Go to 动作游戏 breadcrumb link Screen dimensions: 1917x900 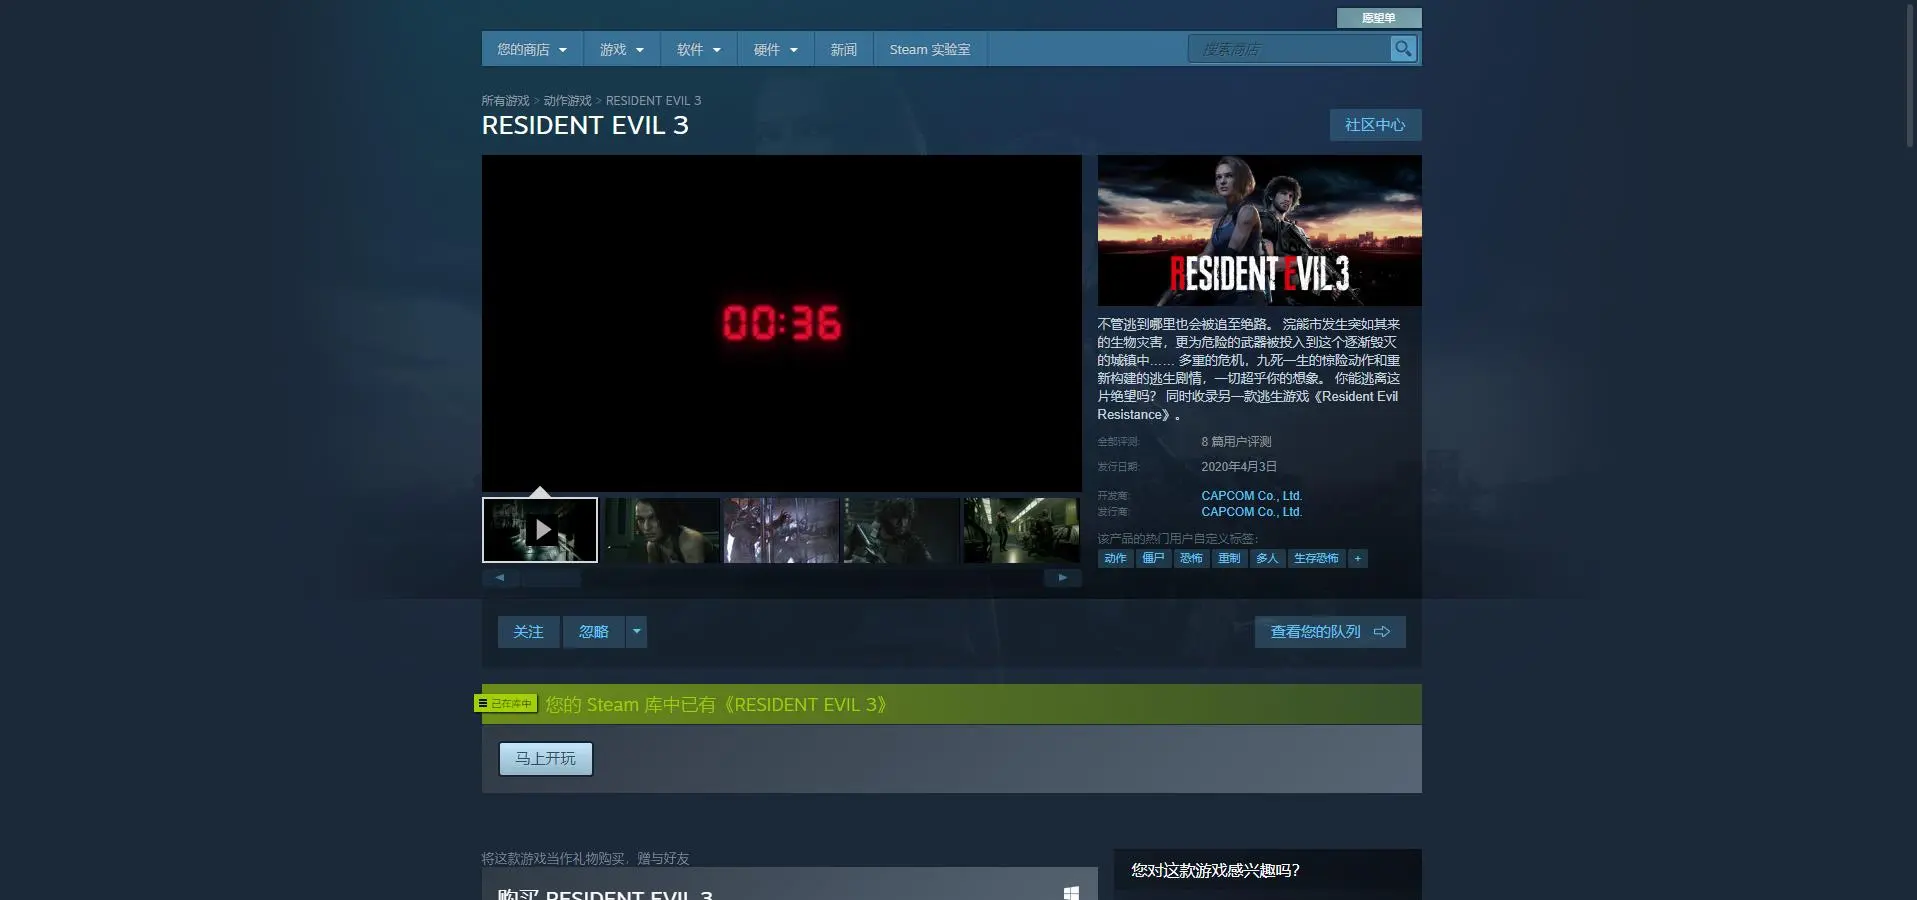coord(567,101)
